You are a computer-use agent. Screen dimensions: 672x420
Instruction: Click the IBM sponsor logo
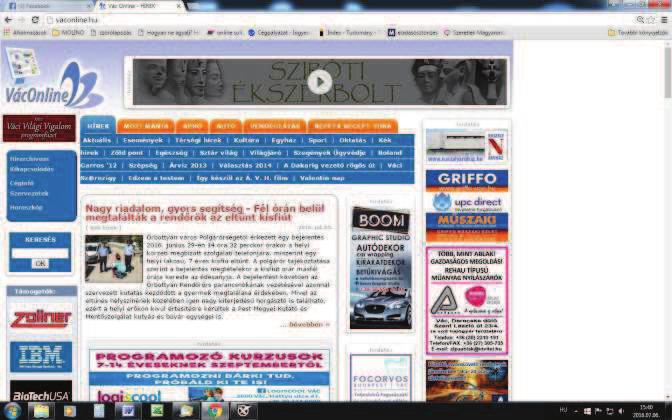[x=41, y=357]
